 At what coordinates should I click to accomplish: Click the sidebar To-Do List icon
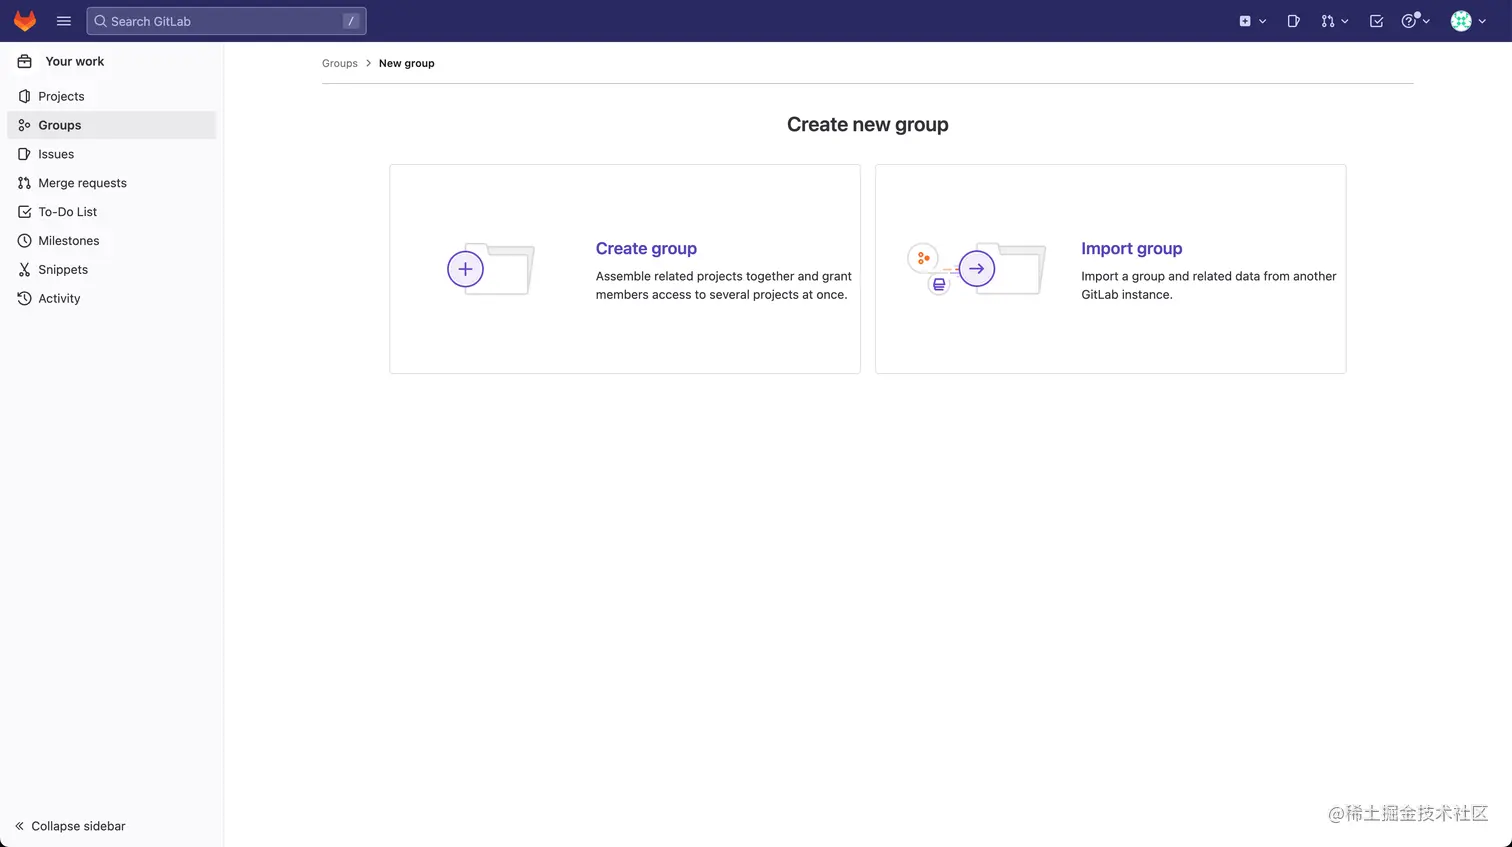(24, 212)
